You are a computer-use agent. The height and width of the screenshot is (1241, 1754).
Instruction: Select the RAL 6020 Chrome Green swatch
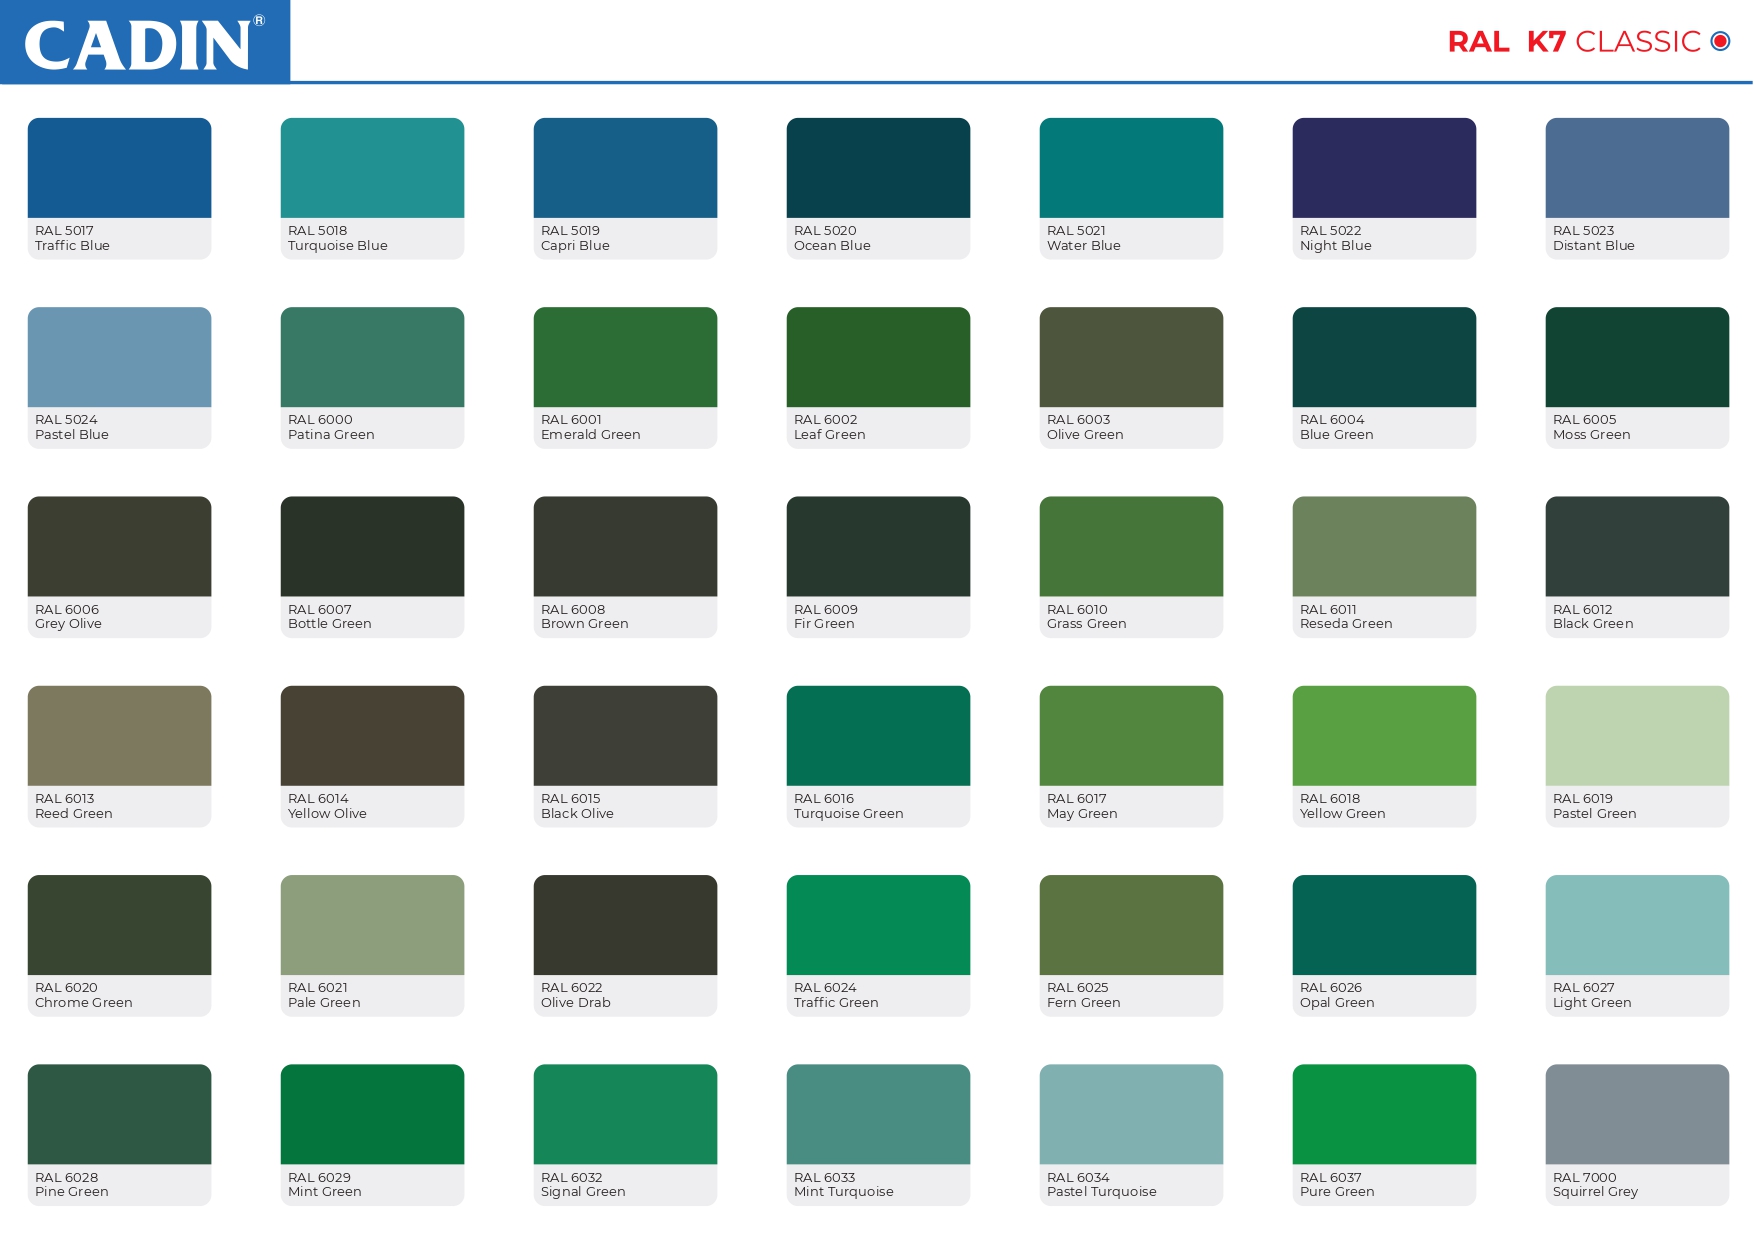pyautogui.click(x=119, y=925)
